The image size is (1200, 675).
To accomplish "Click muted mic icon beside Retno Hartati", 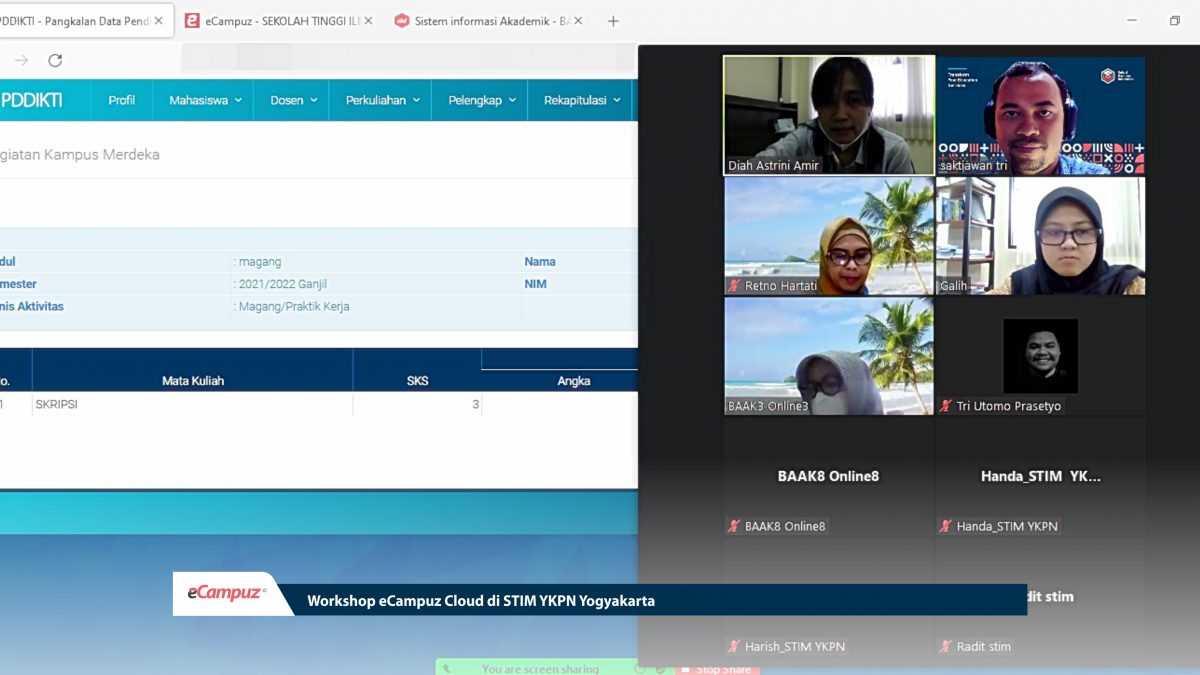I will pyautogui.click(x=734, y=286).
